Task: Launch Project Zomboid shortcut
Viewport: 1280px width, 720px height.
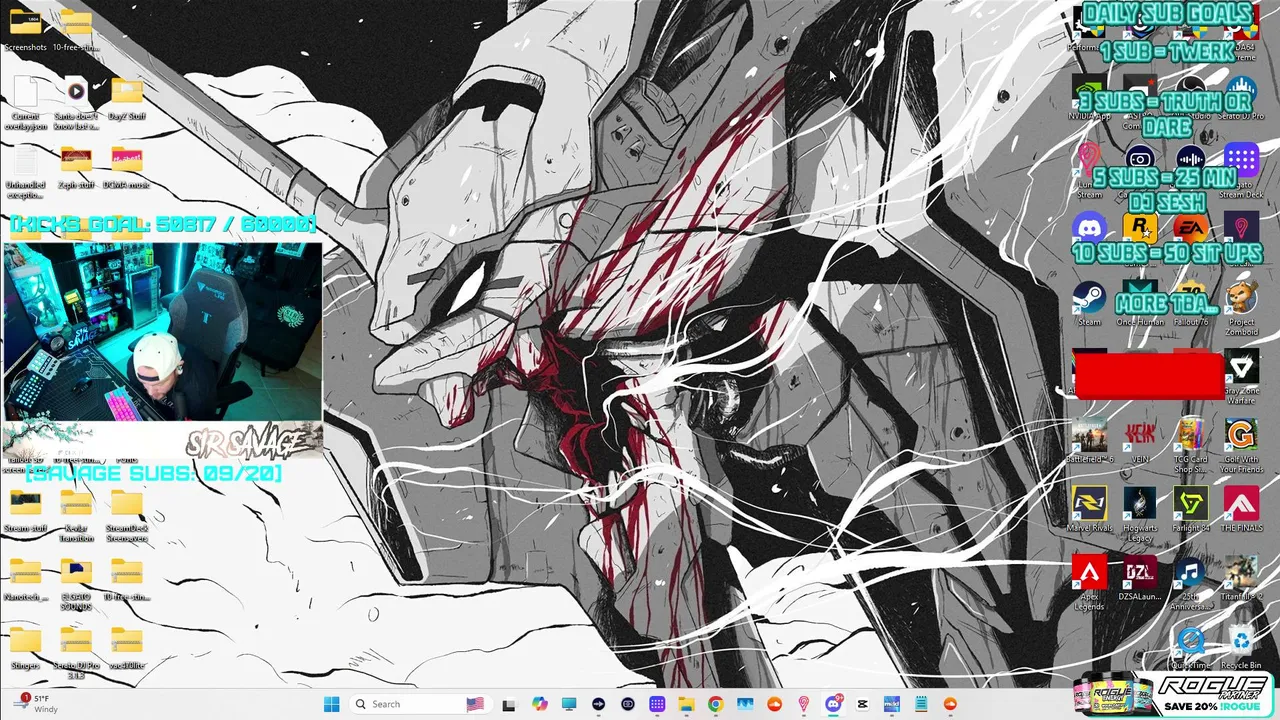Action: coord(1241,309)
